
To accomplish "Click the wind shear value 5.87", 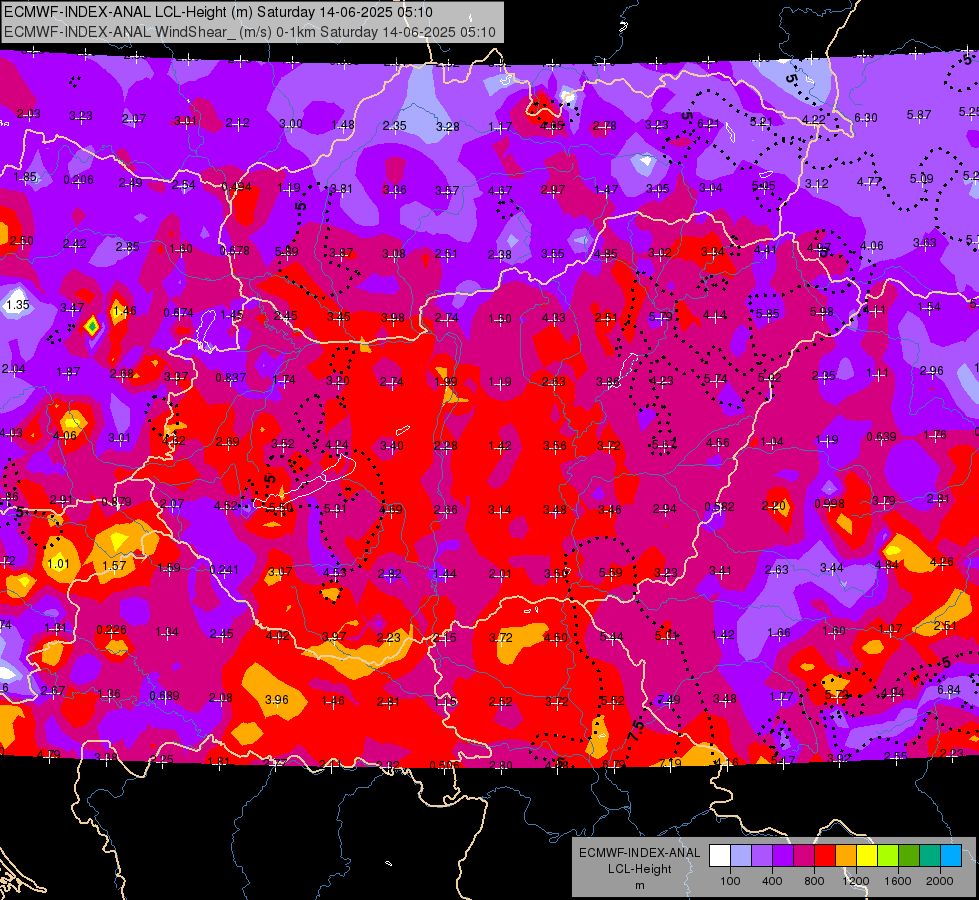I will [x=919, y=115].
